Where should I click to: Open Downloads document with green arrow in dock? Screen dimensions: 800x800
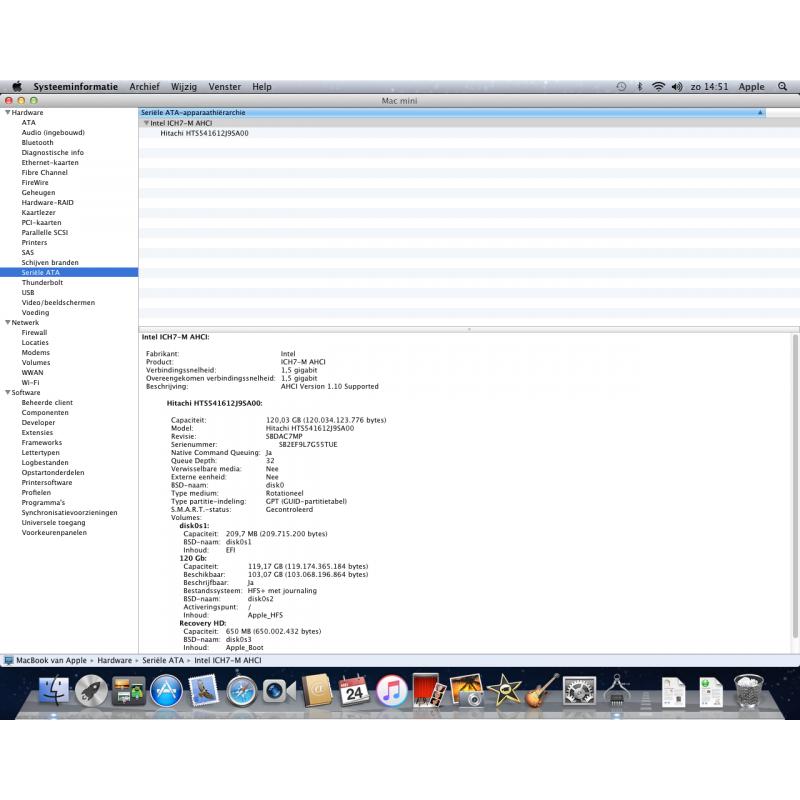pyautogui.click(x=711, y=692)
